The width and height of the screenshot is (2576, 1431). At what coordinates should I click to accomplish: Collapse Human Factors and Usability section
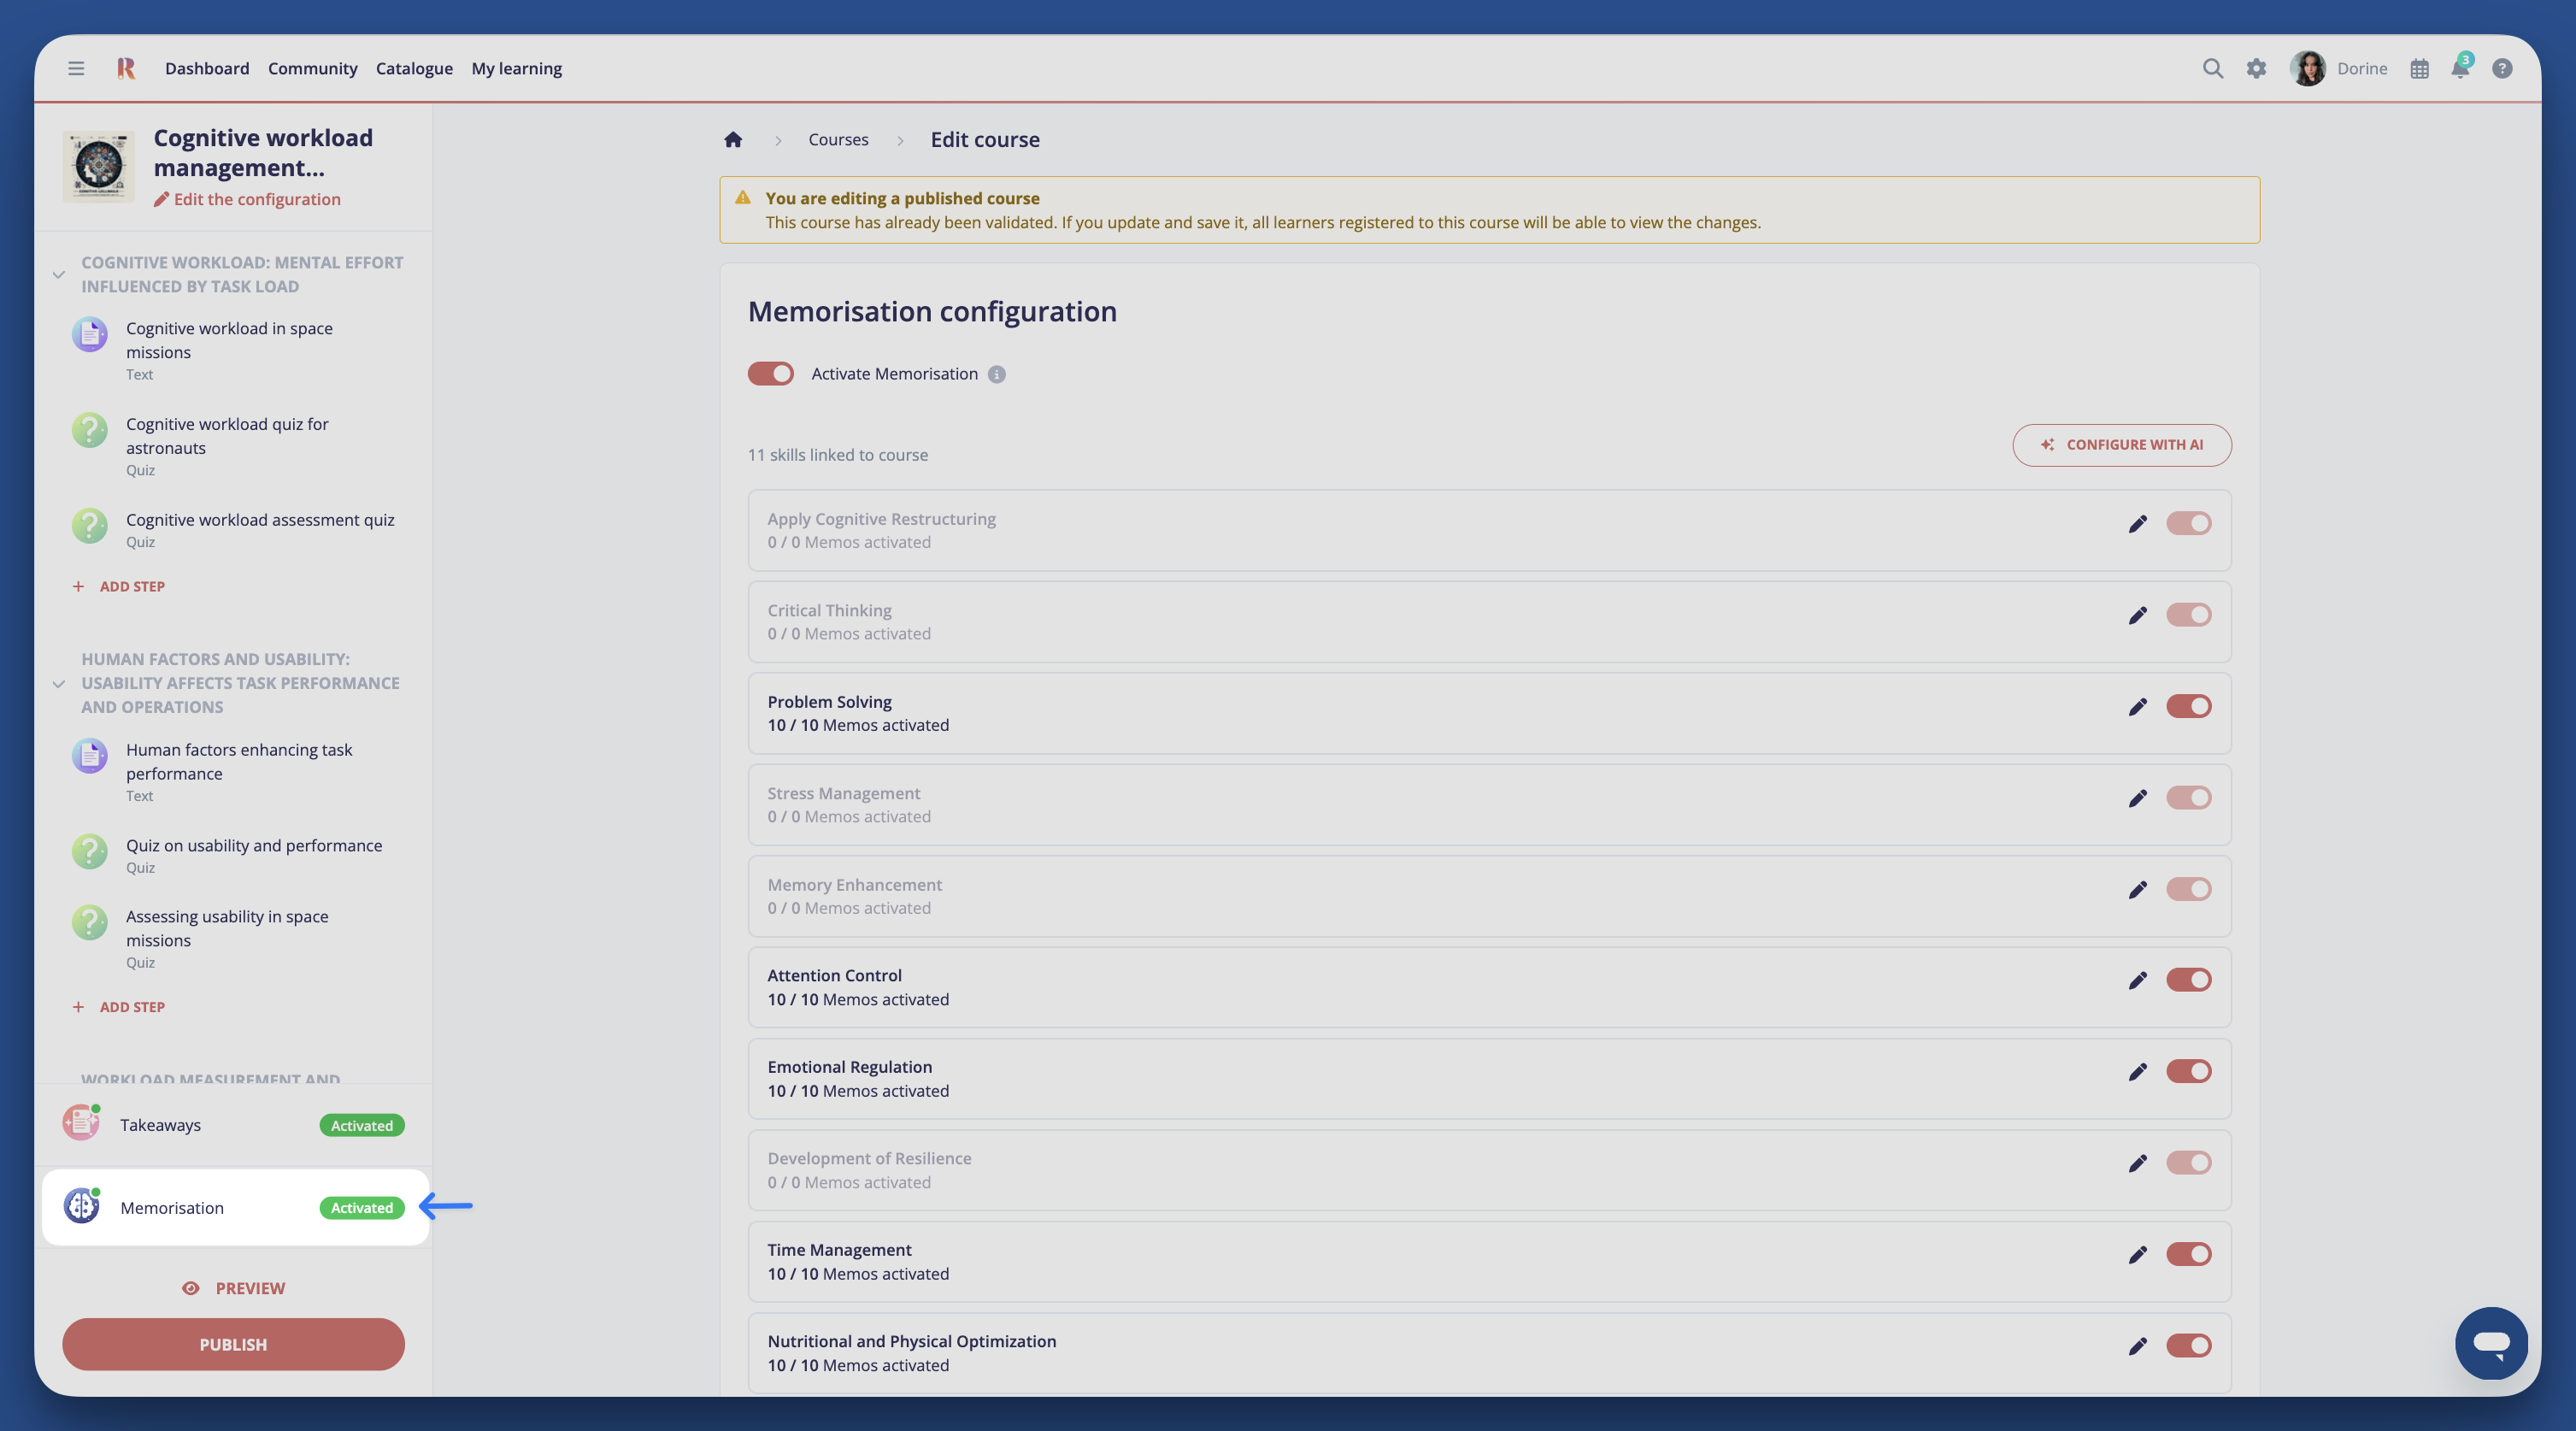click(x=59, y=684)
